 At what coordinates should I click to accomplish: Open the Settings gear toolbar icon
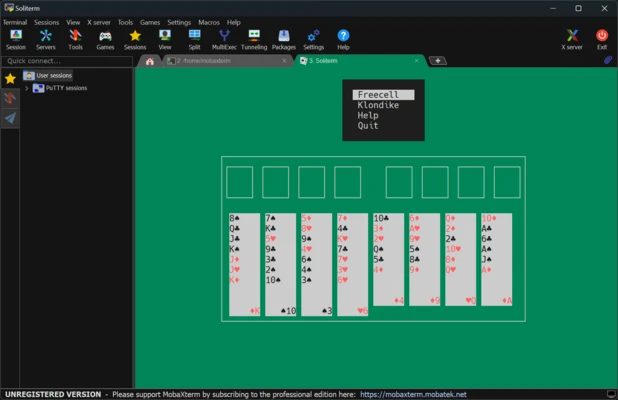pos(313,40)
